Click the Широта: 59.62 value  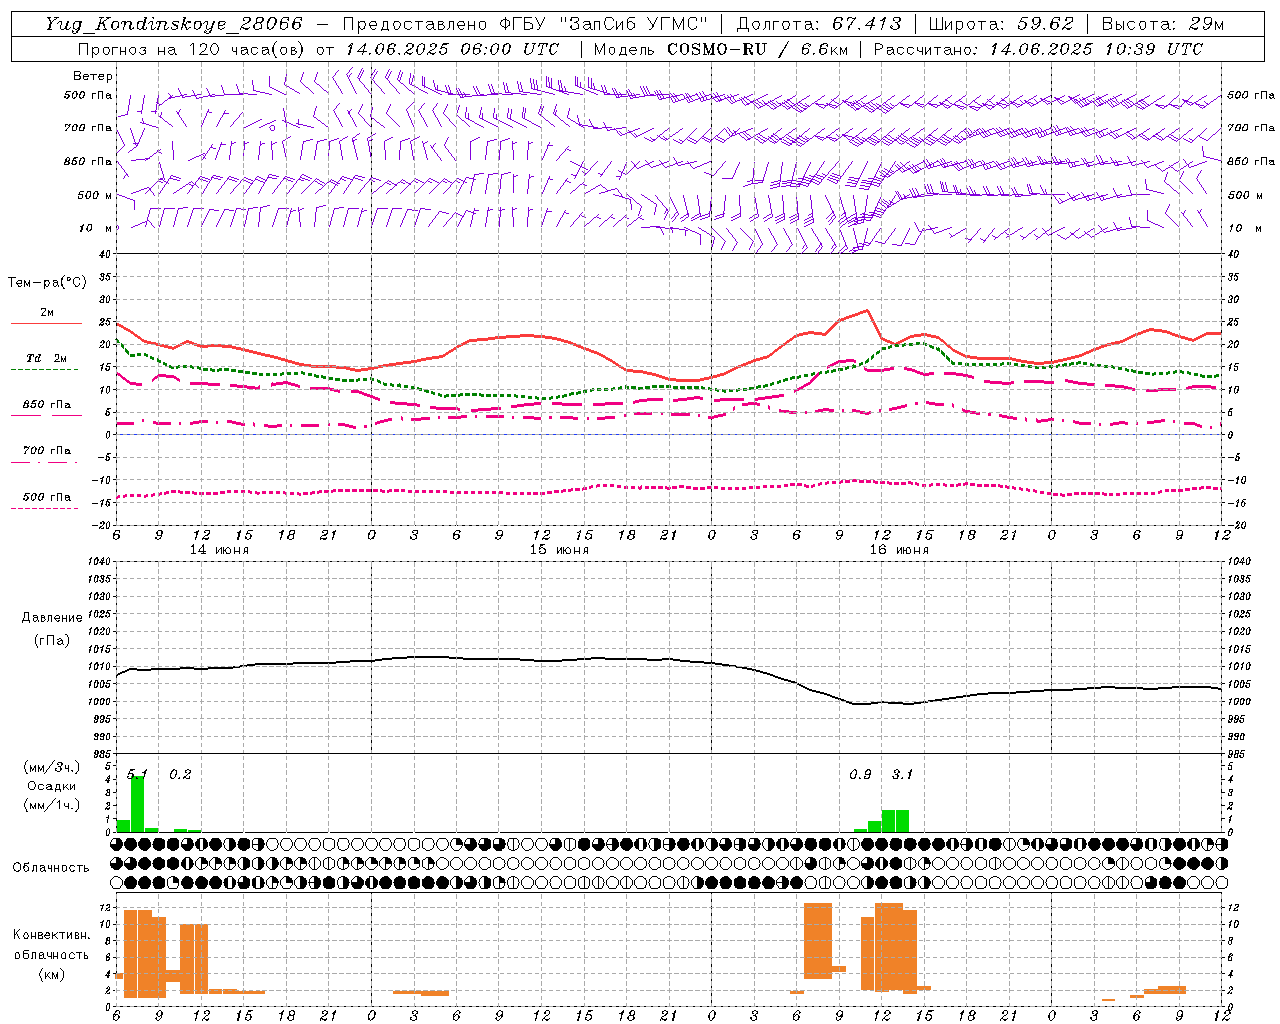[x=1001, y=24]
